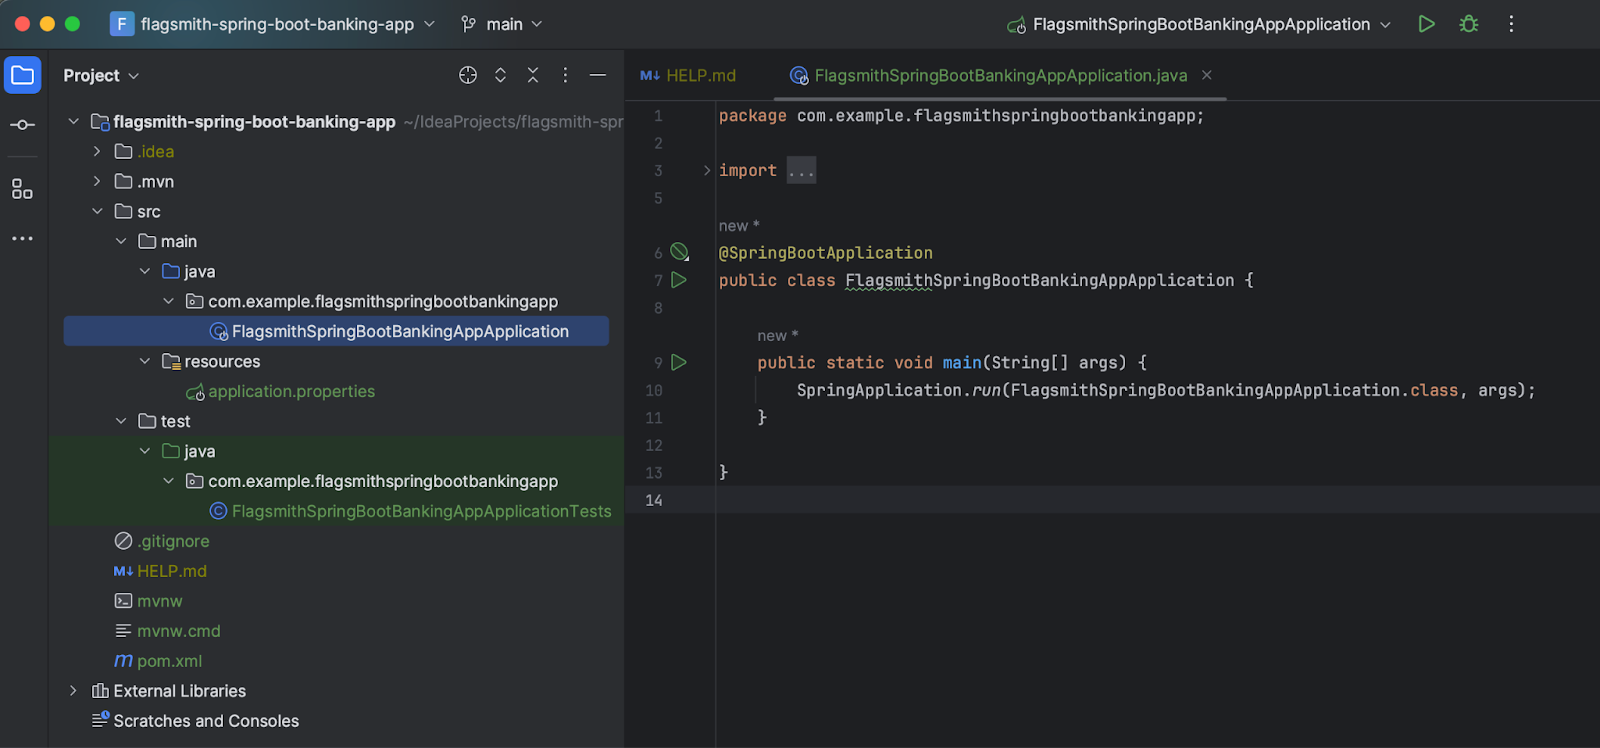Open application.properties in project tree
Viewport: 1600px width, 748px height.
coord(291,391)
